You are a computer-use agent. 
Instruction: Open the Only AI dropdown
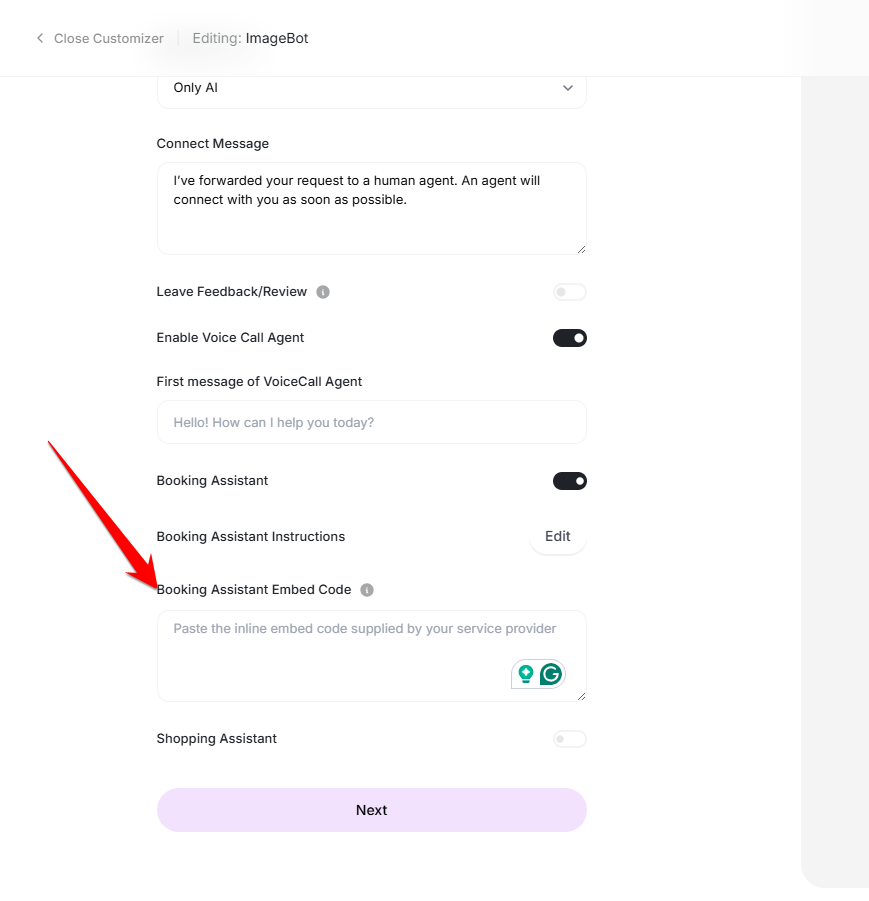point(371,88)
